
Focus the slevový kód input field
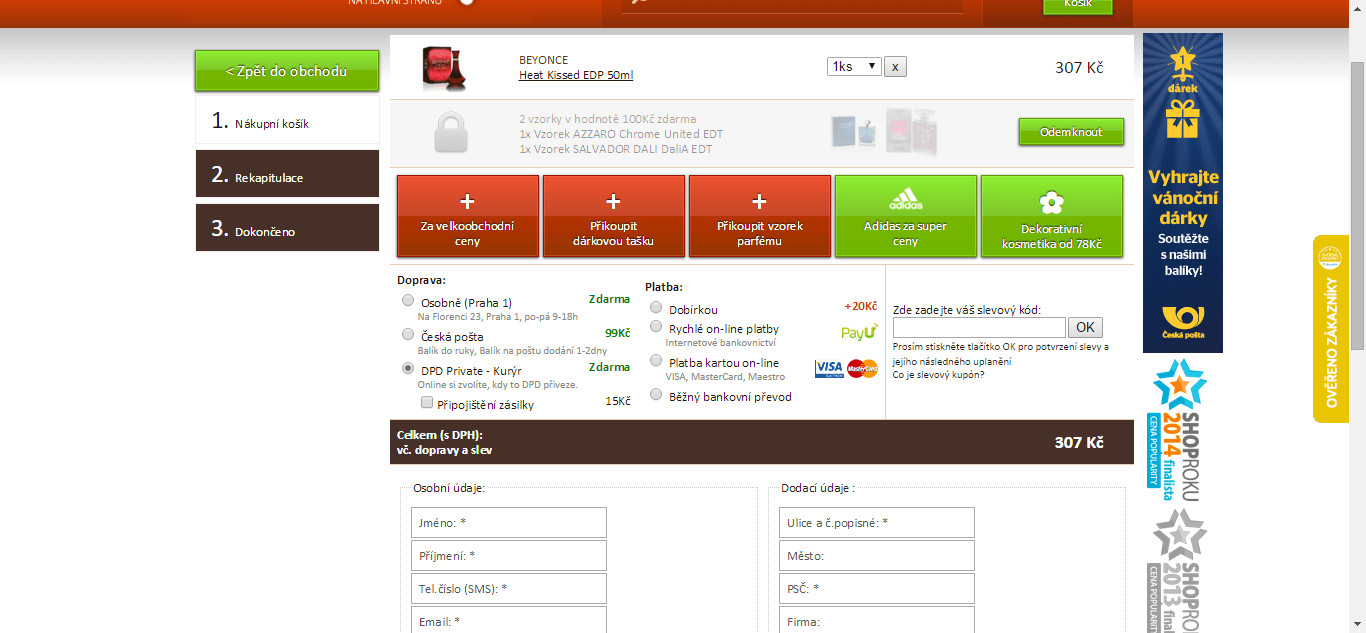click(x=979, y=327)
